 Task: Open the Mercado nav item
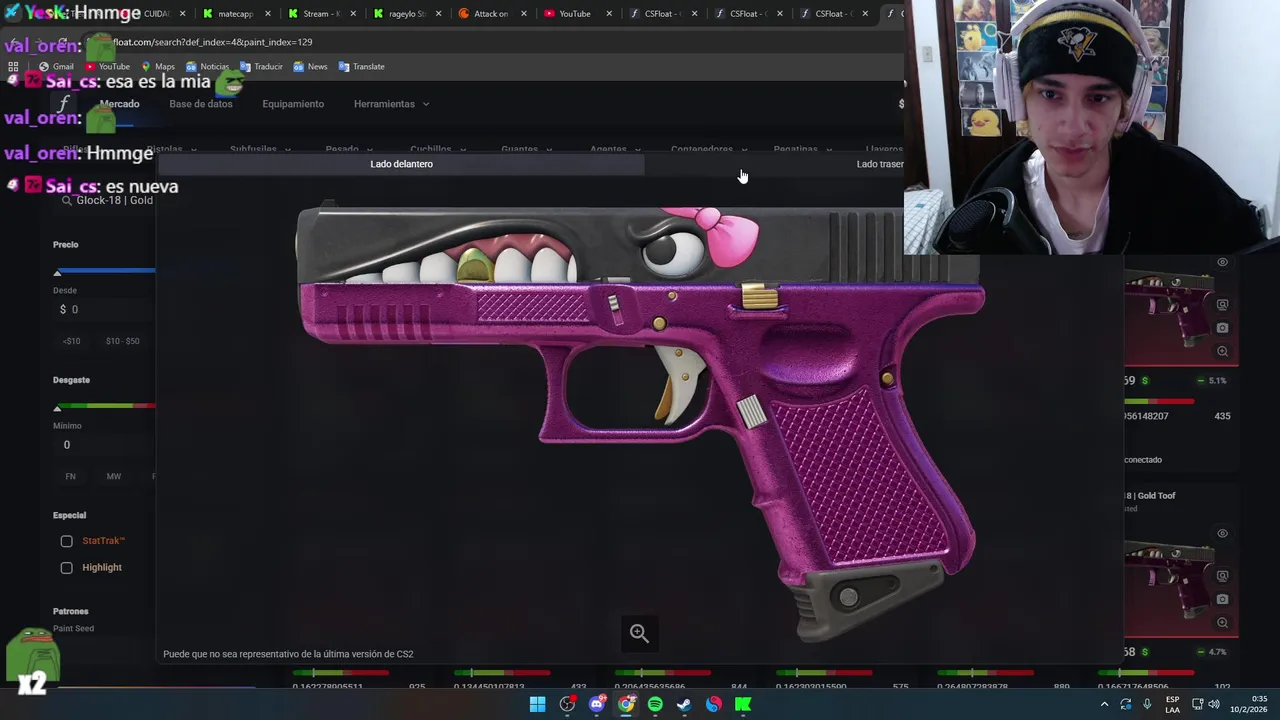pyautogui.click(x=119, y=104)
